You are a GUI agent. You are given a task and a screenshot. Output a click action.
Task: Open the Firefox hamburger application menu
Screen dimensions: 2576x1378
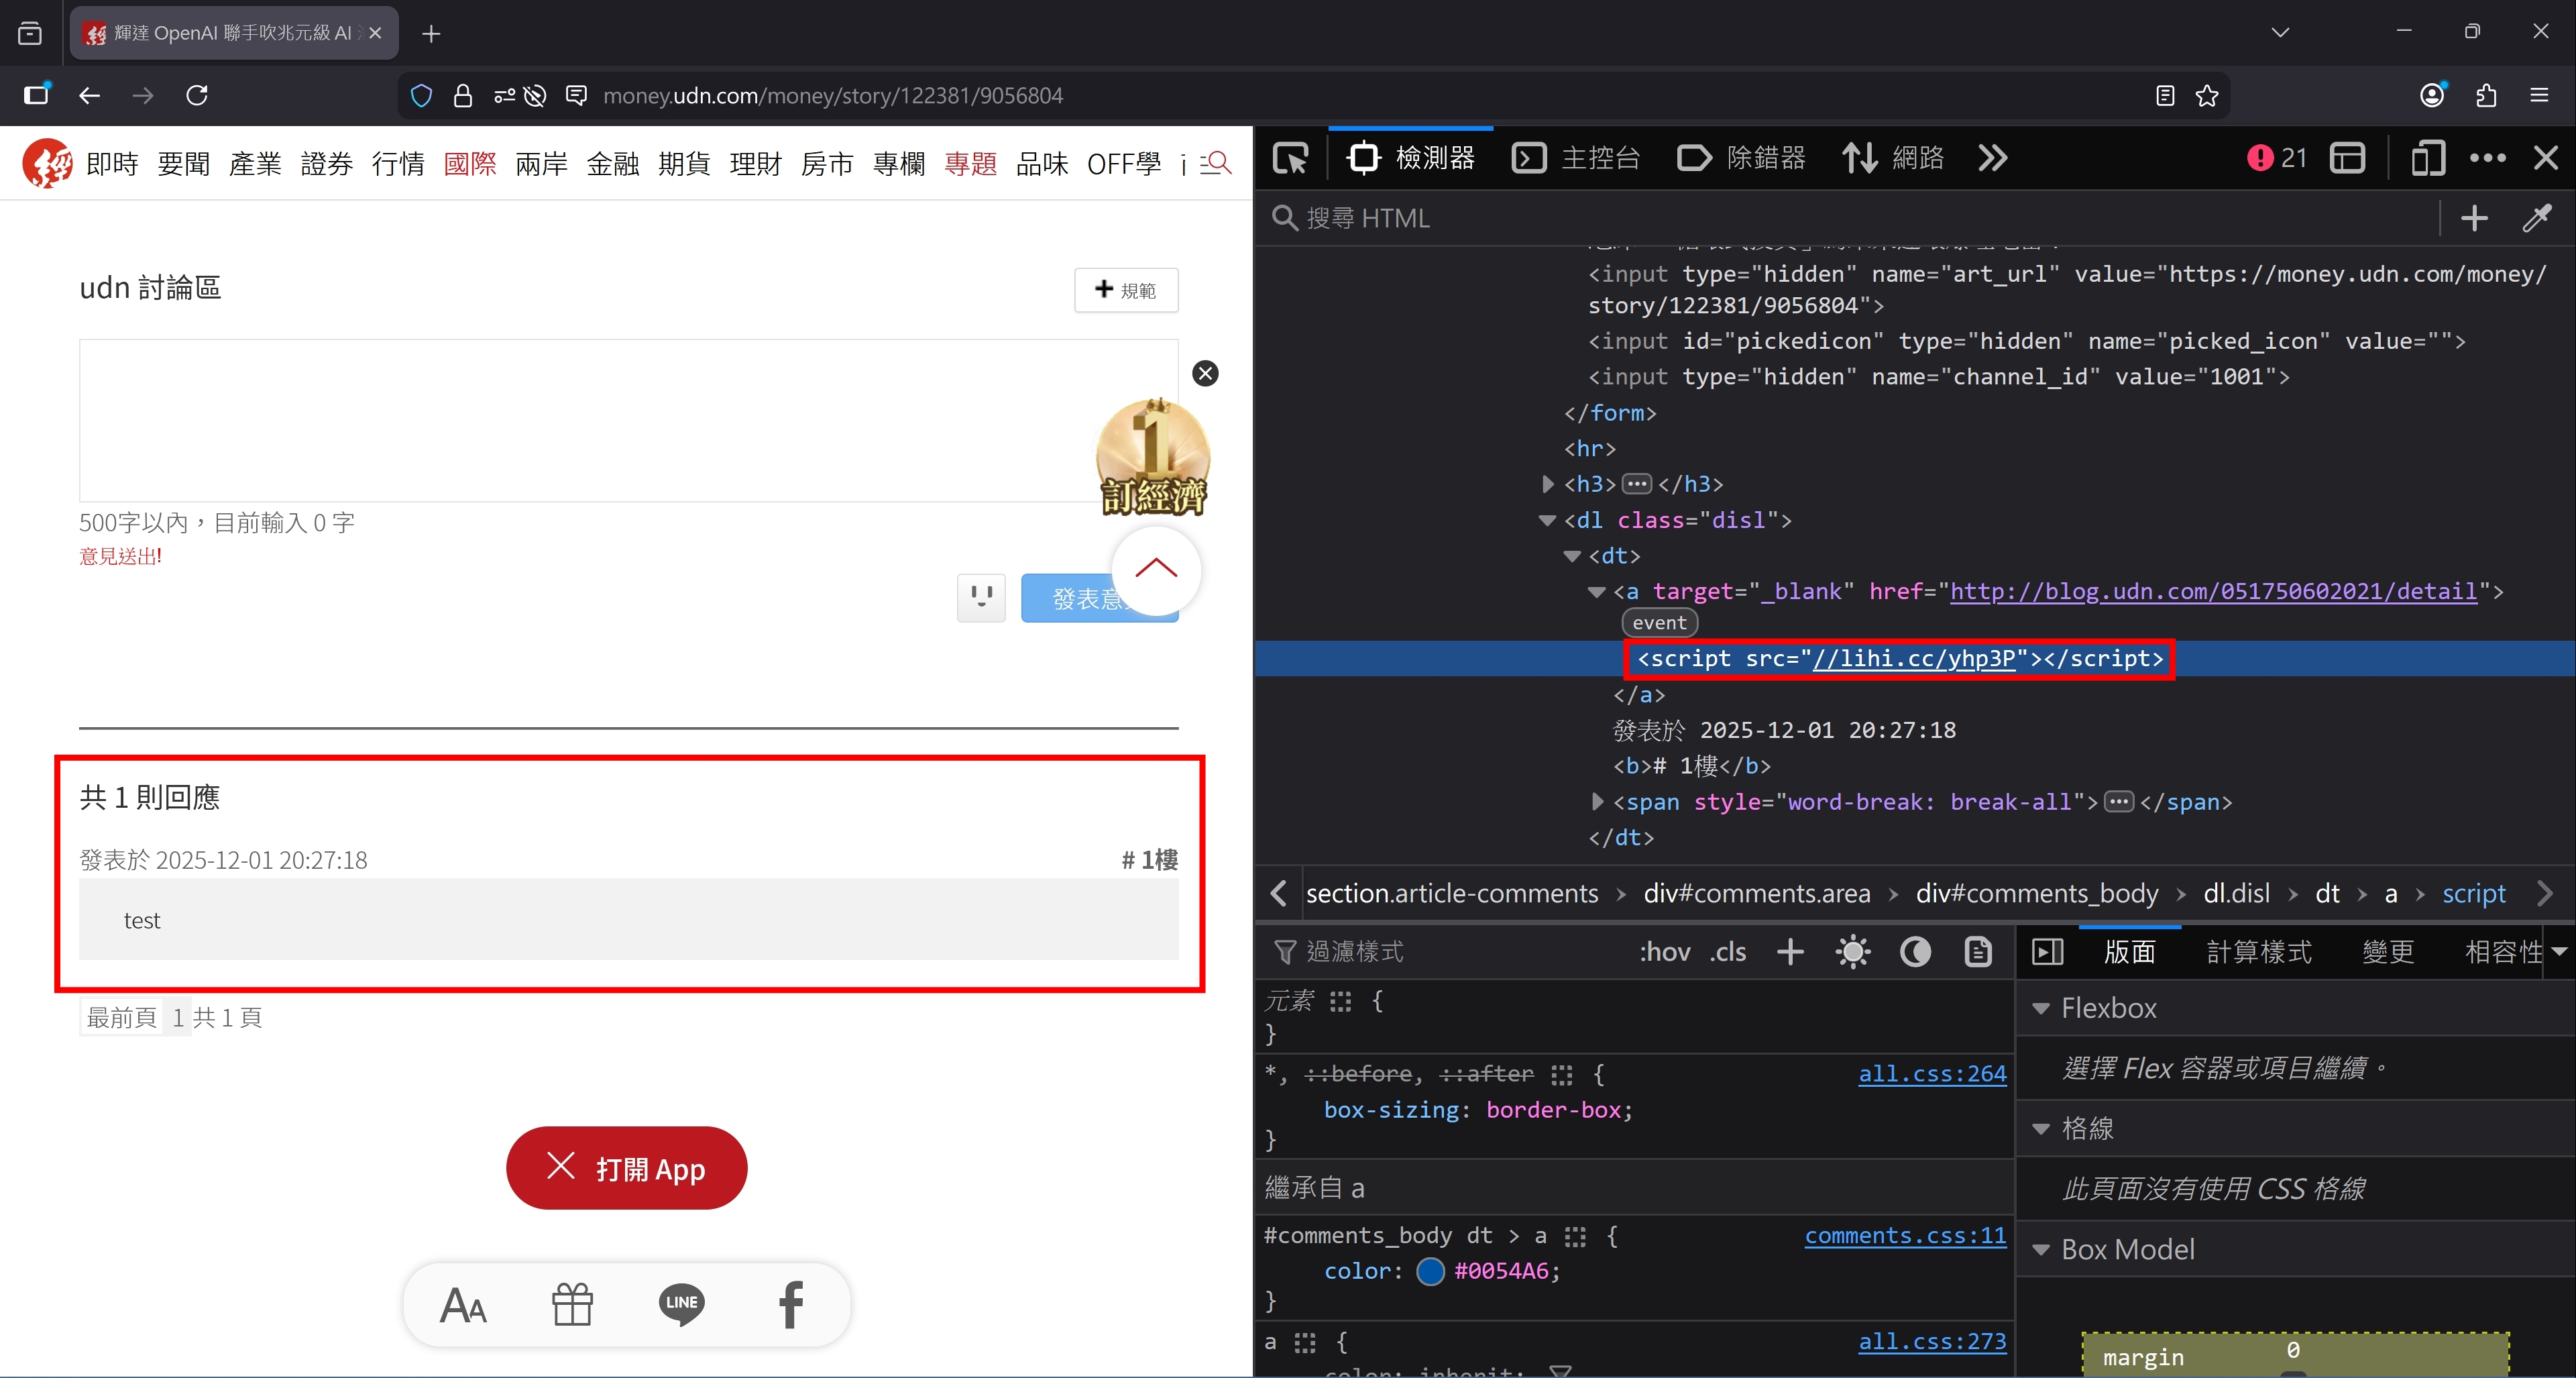(2539, 95)
